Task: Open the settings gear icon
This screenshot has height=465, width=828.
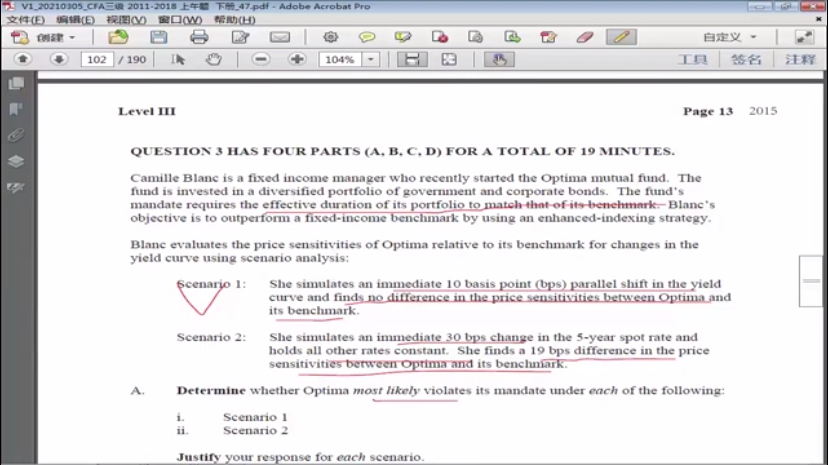Action: coord(331,37)
